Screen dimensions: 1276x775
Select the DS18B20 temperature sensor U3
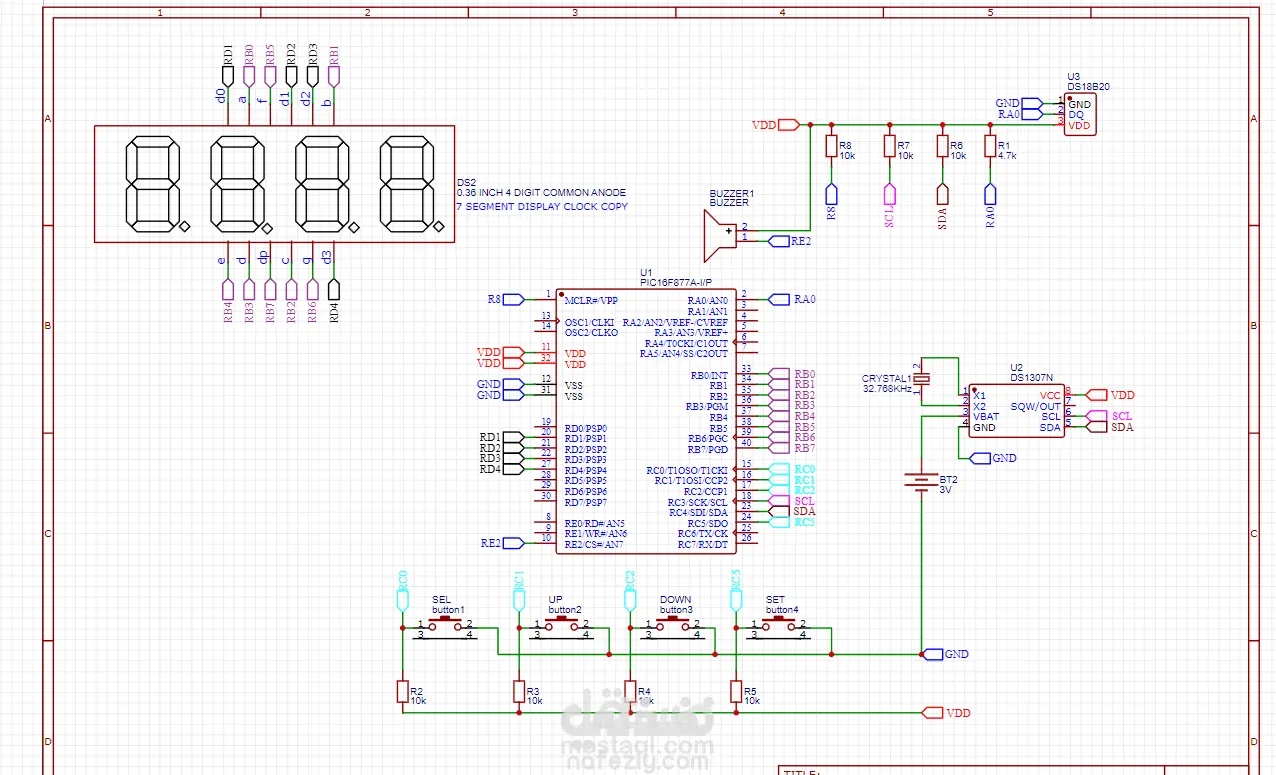click(1079, 115)
